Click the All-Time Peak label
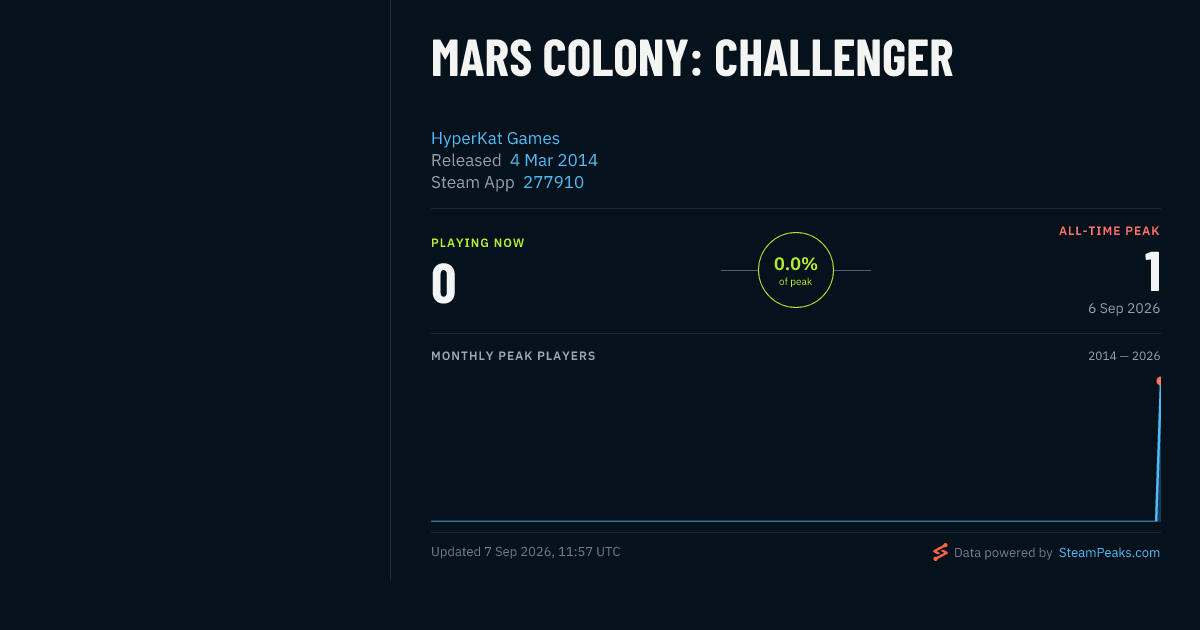 1109,231
